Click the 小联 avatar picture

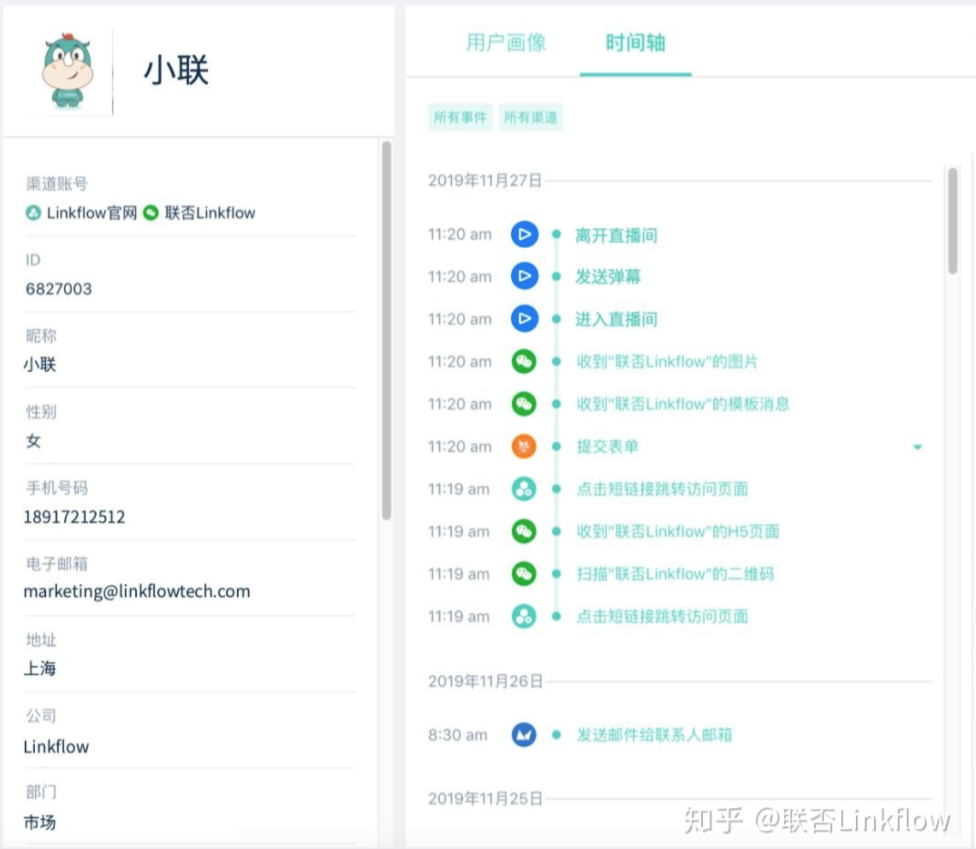(68, 70)
